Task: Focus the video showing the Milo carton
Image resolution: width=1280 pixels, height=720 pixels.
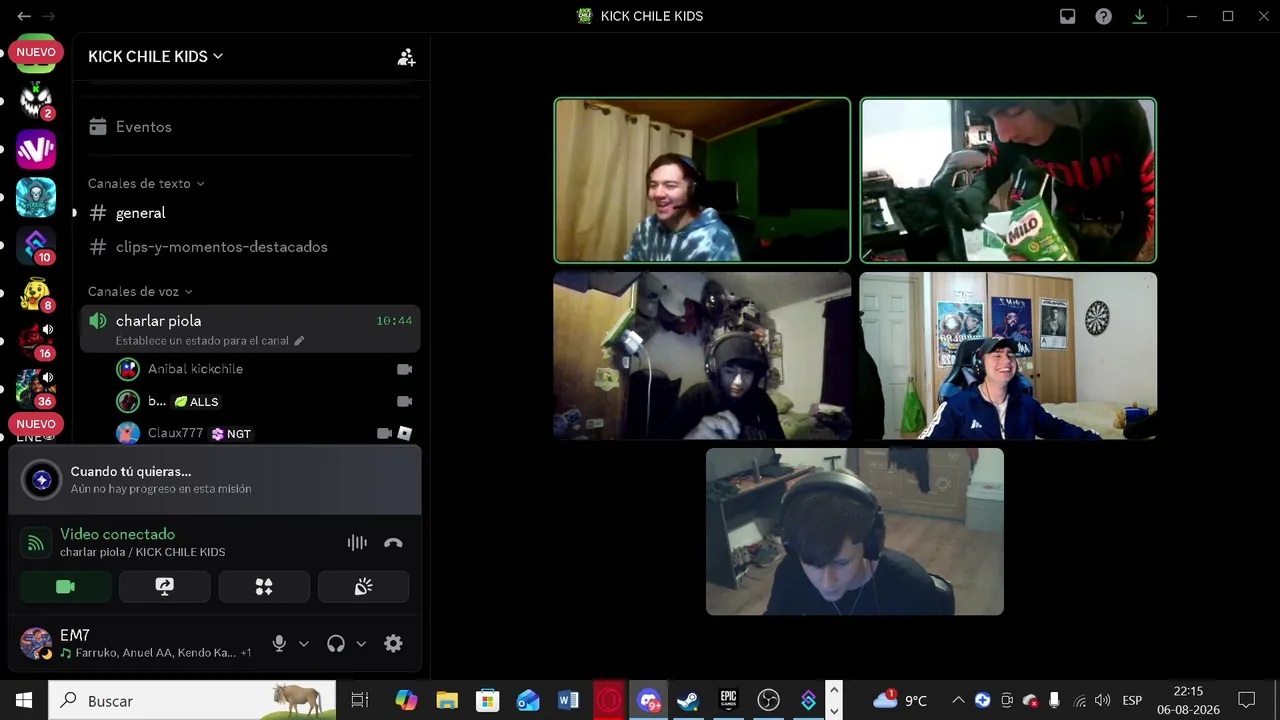Action: pyautogui.click(x=1008, y=180)
